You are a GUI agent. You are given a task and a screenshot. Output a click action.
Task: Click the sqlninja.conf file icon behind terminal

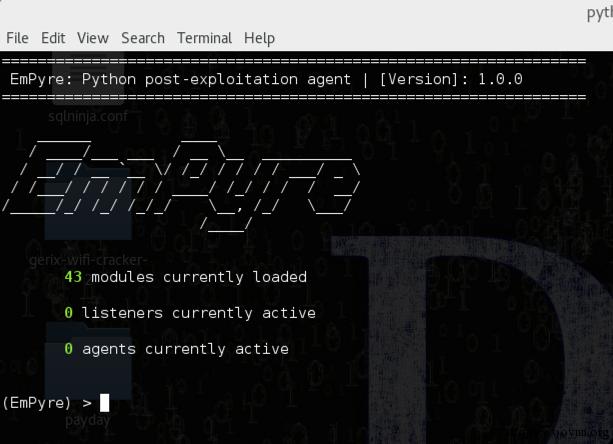tap(89, 78)
